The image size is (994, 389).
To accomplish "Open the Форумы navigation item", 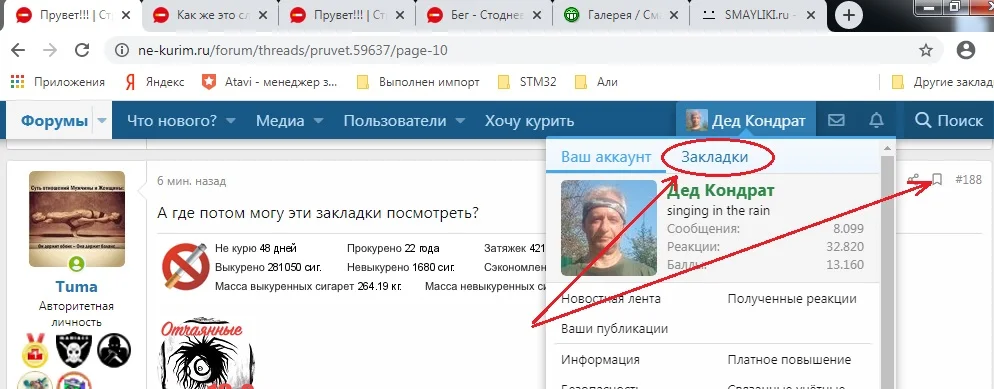I will (54, 120).
